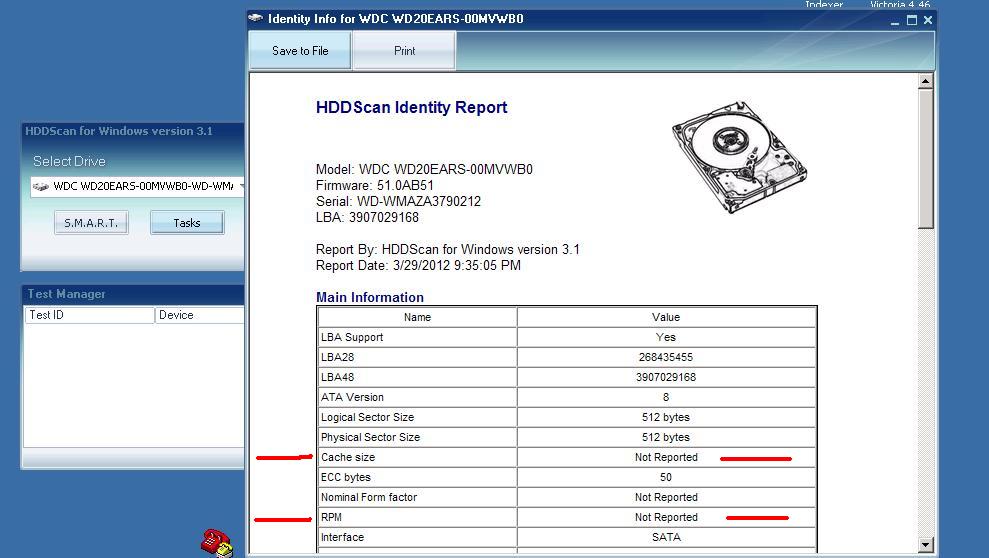Click the Main Information heading

(x=370, y=298)
